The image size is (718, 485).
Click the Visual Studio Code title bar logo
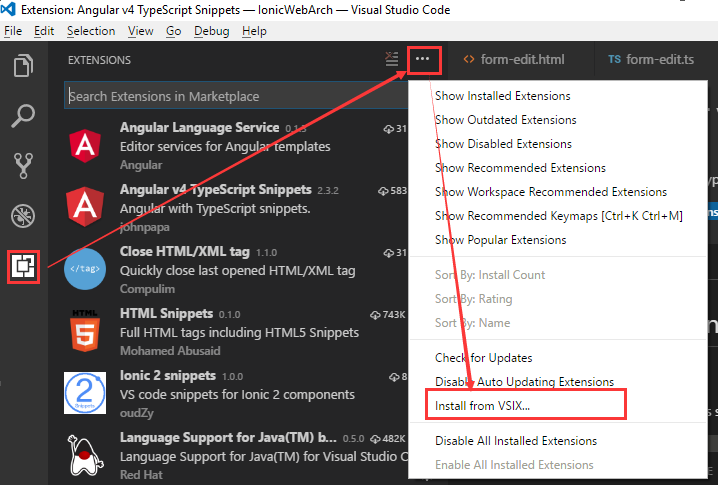[8, 9]
